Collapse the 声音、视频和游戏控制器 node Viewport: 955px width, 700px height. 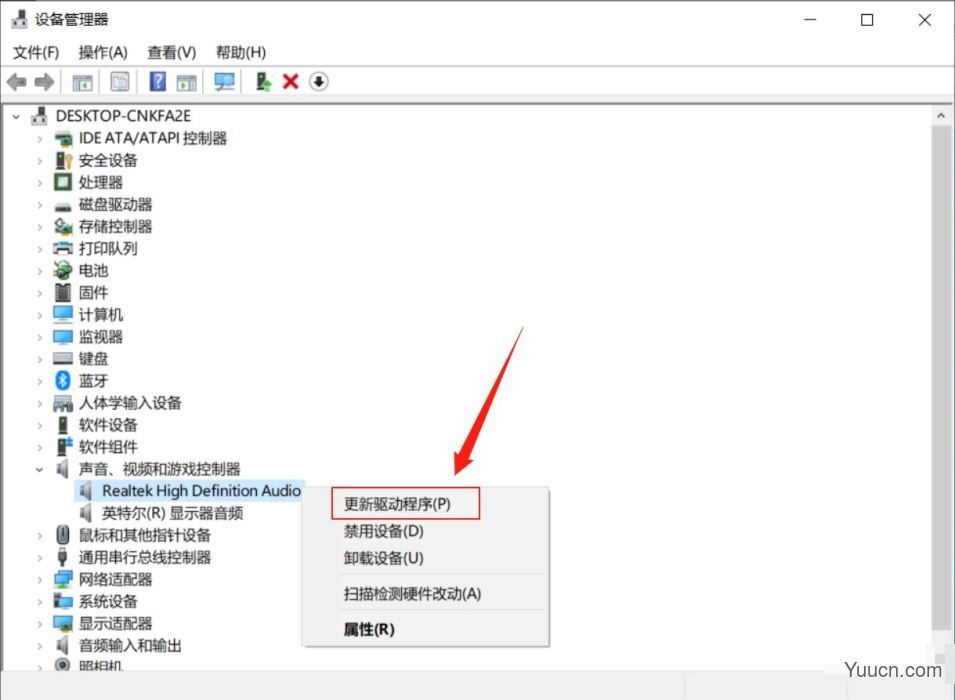[x=40, y=469]
